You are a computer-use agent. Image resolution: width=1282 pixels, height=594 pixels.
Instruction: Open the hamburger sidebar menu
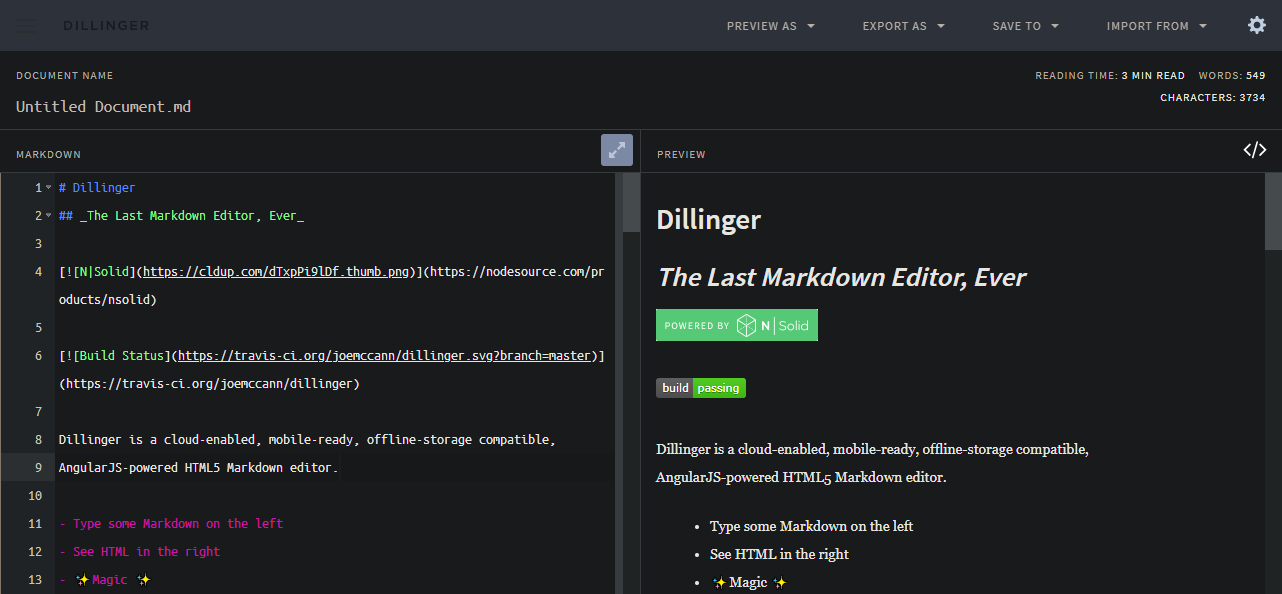25,26
